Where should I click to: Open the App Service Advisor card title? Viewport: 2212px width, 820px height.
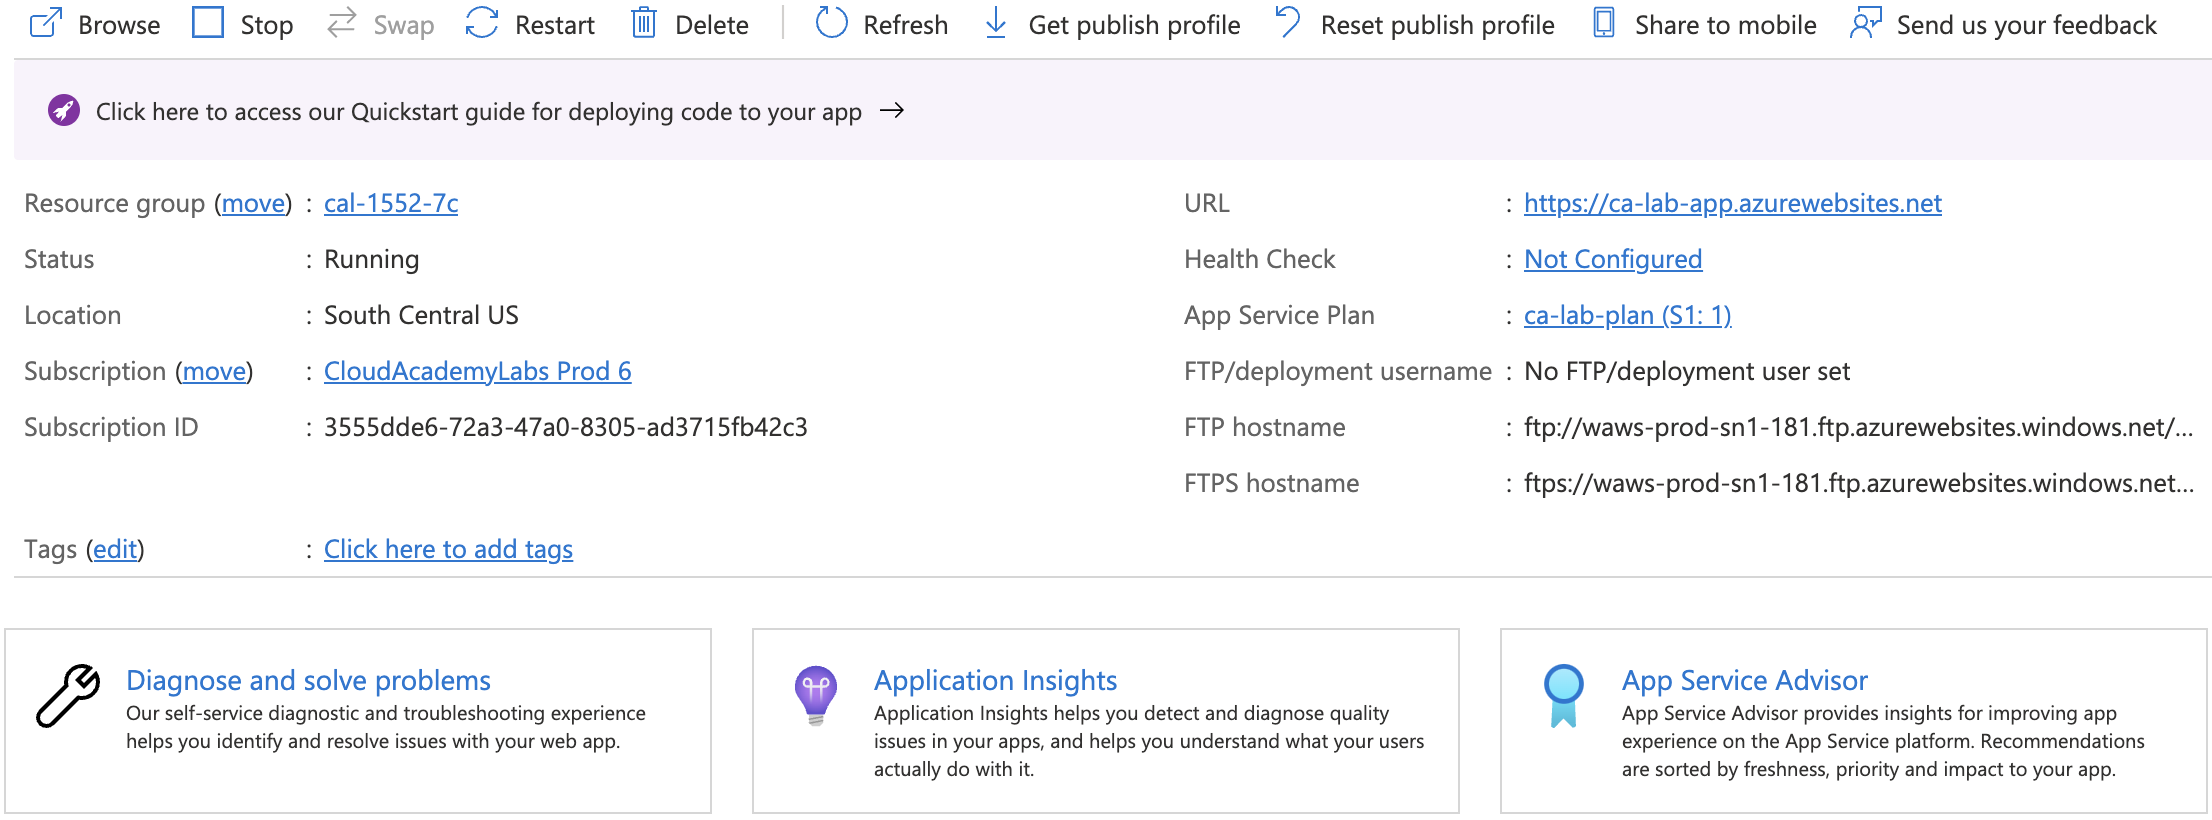tap(1745, 680)
